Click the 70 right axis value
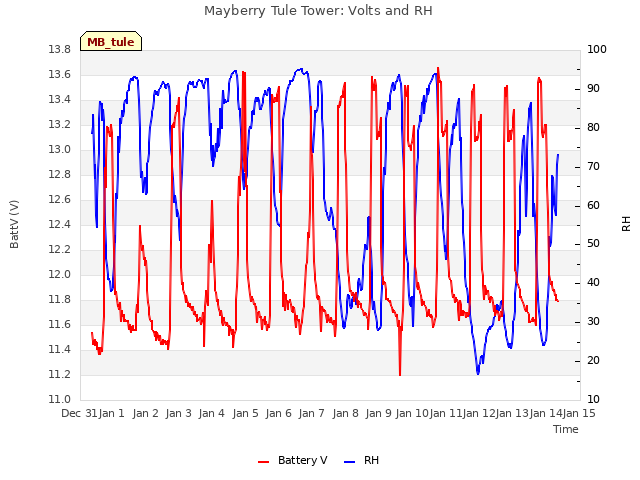Viewport: 640px width, 480px height. point(593,167)
